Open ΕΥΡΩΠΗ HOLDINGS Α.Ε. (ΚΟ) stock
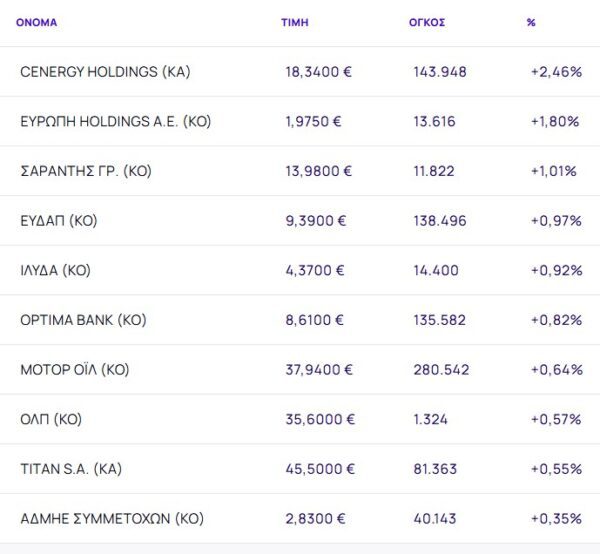The height and width of the screenshot is (554, 600). coord(115,122)
